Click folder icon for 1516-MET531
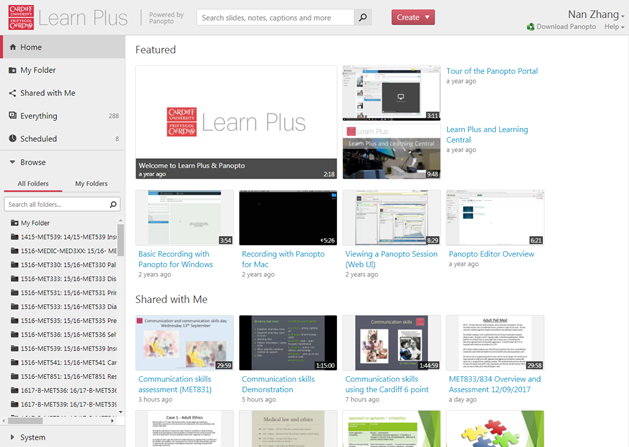This screenshot has width=629, height=447. click(14, 293)
